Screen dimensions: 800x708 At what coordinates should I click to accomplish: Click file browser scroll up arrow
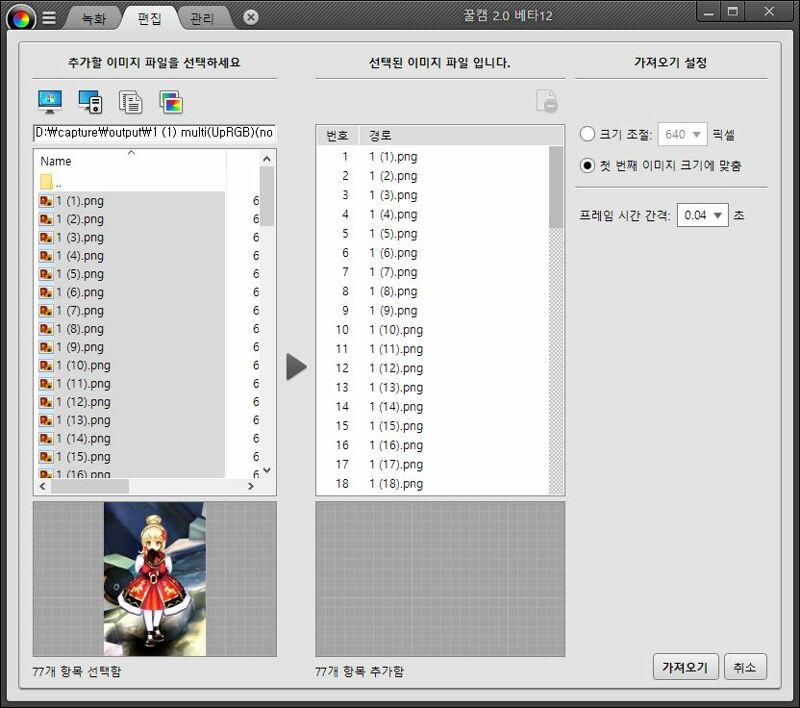pyautogui.click(x=267, y=159)
